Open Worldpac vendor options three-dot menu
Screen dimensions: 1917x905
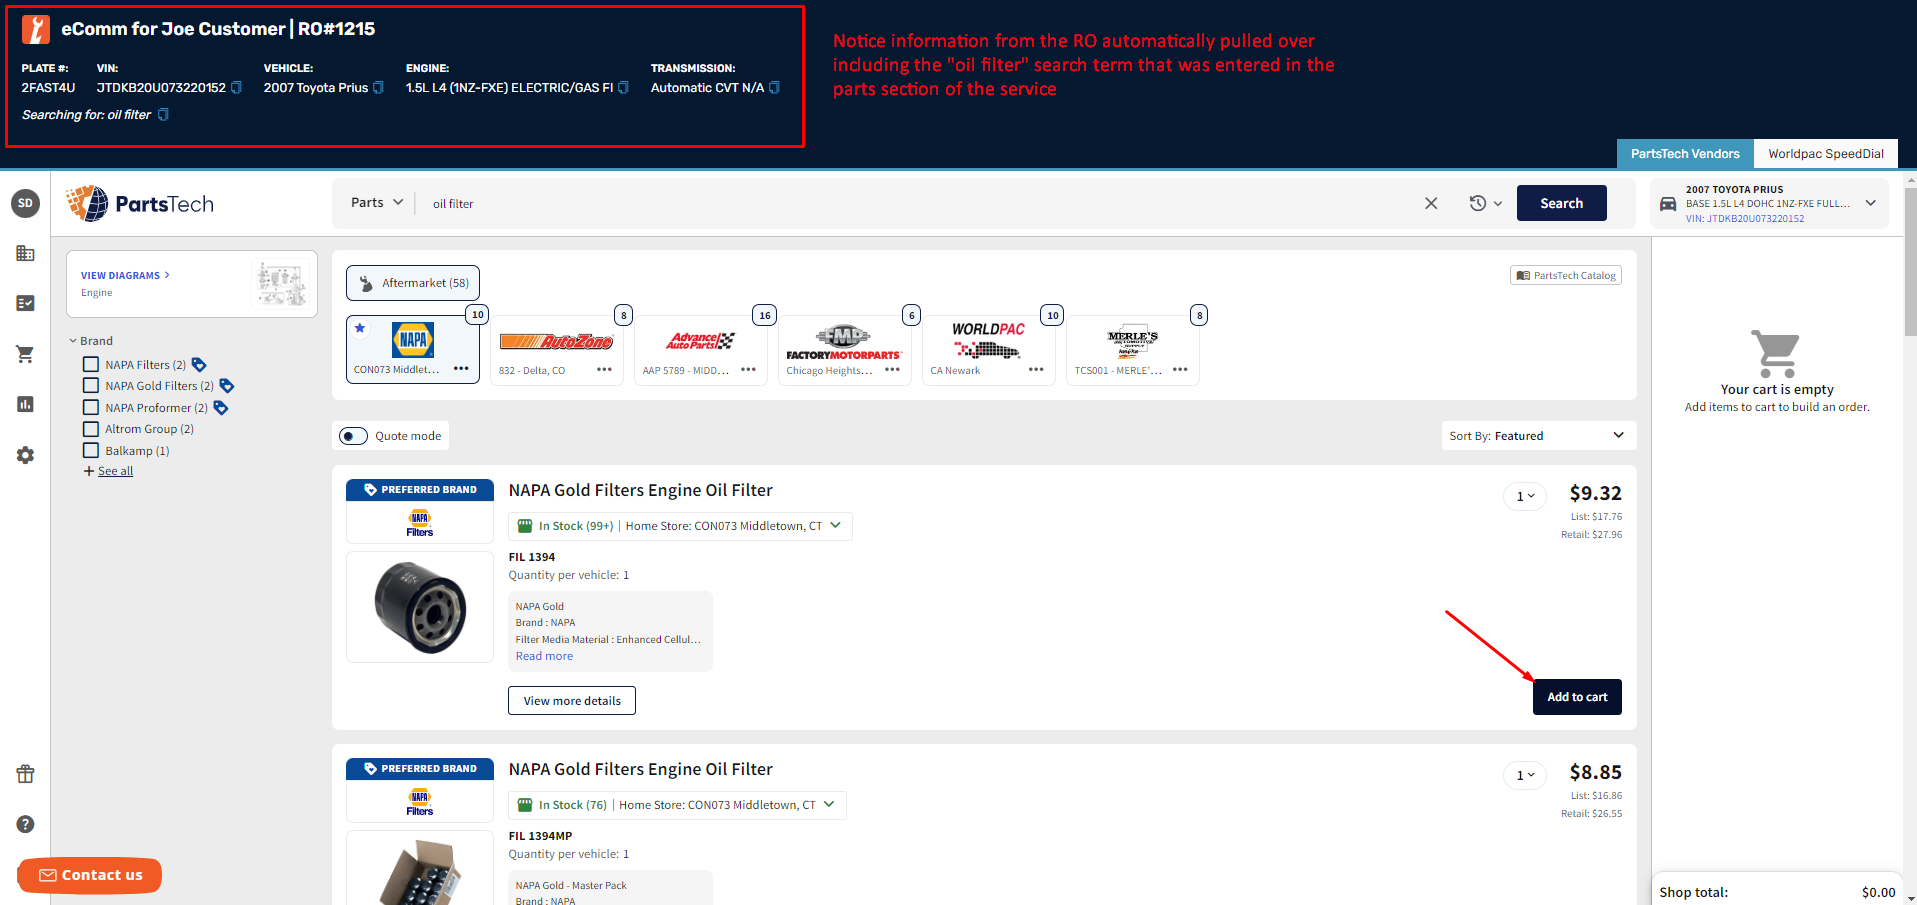[1036, 369]
